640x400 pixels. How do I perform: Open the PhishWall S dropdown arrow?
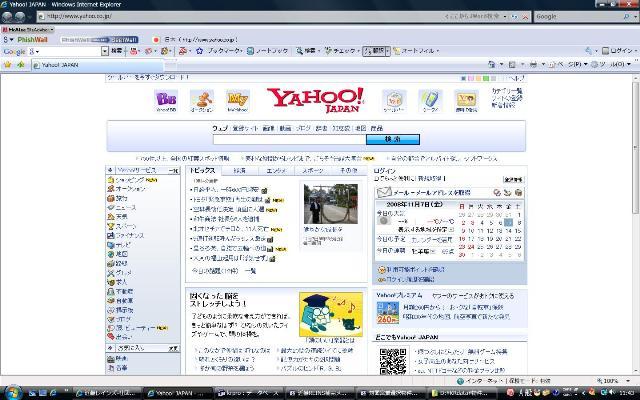pyautogui.click(x=11, y=40)
